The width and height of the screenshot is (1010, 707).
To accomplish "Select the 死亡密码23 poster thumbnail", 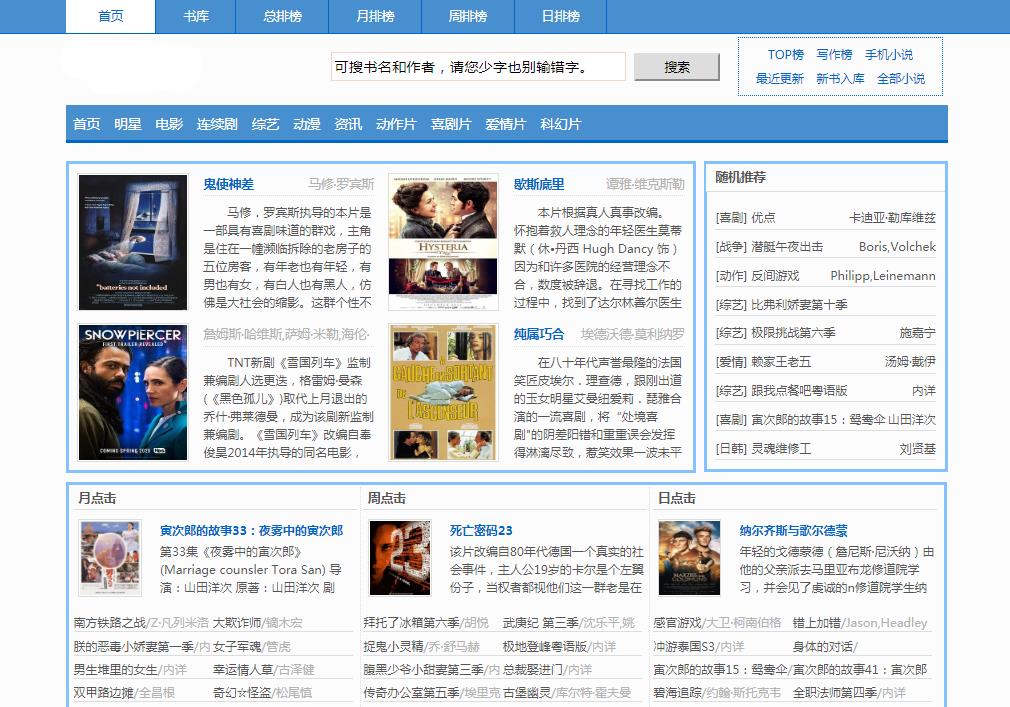I will point(400,557).
